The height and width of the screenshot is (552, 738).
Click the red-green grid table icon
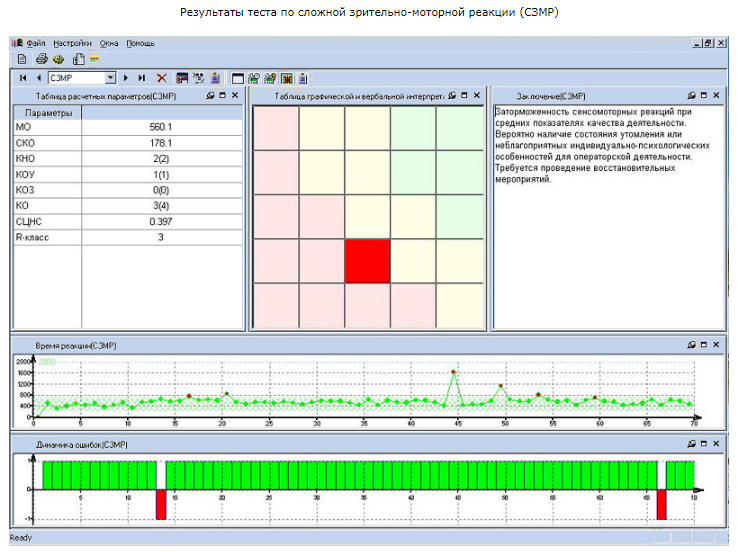tap(287, 79)
